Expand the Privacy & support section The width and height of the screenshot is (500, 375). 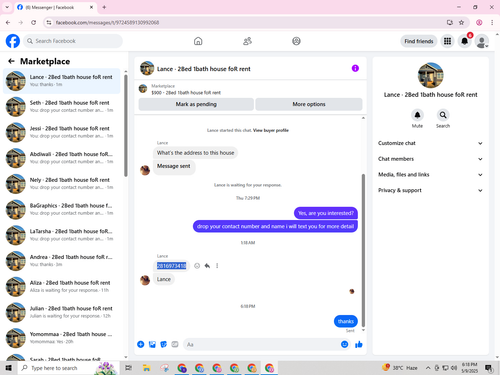tap(430, 190)
